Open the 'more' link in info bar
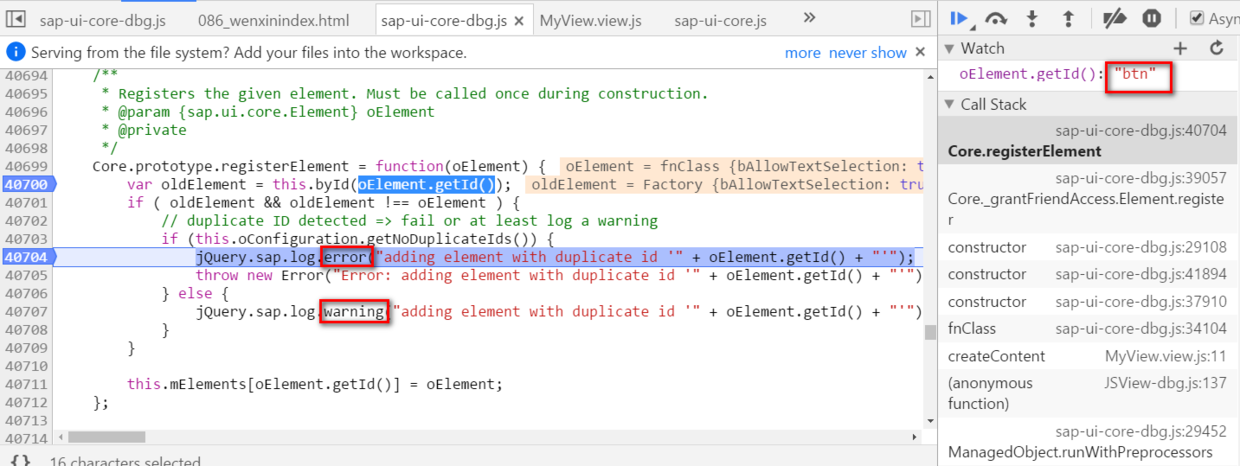Image resolution: width=1240 pixels, height=466 pixels. 802,52
